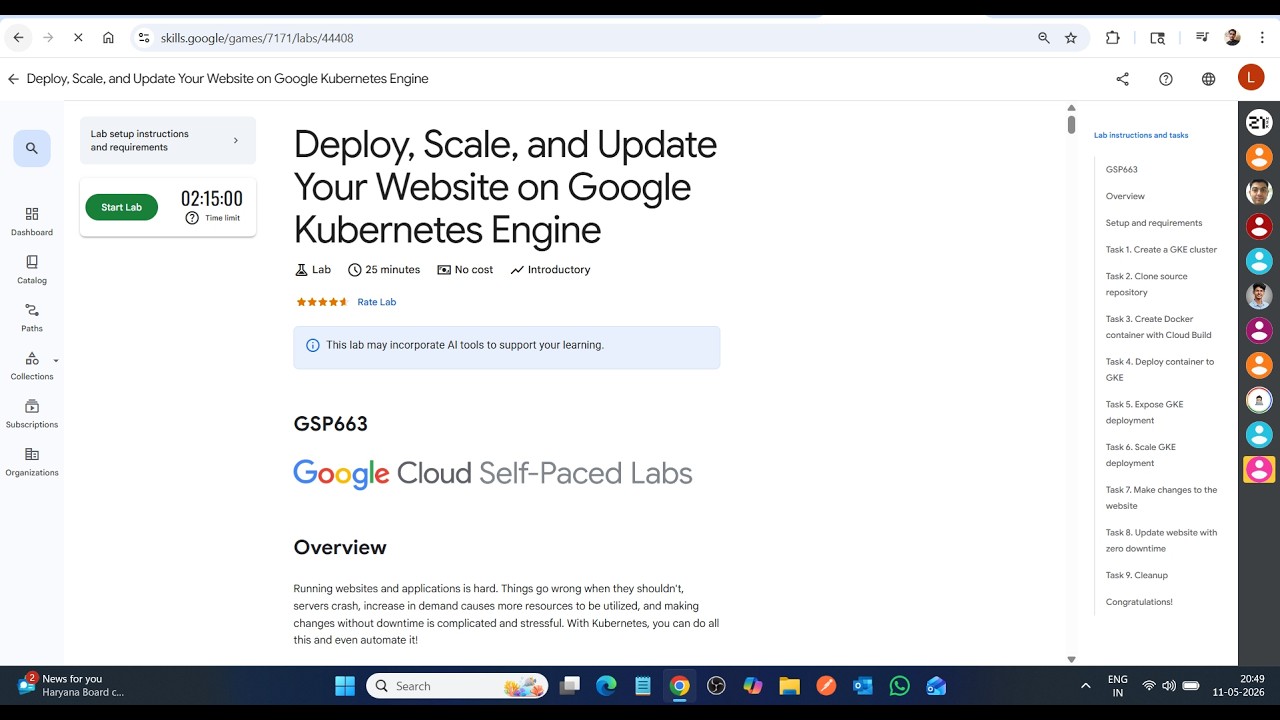Open the Collections sidebar item

click(x=32, y=366)
